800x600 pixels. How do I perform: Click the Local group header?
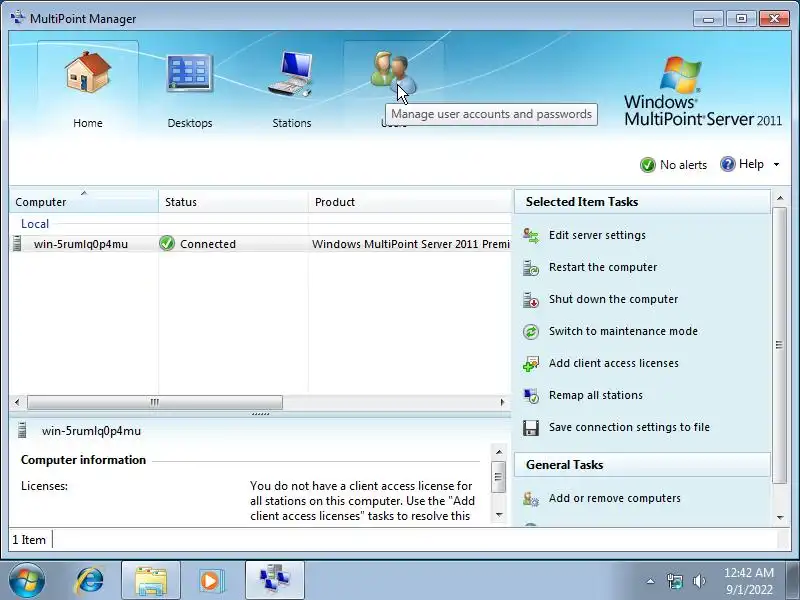point(35,223)
